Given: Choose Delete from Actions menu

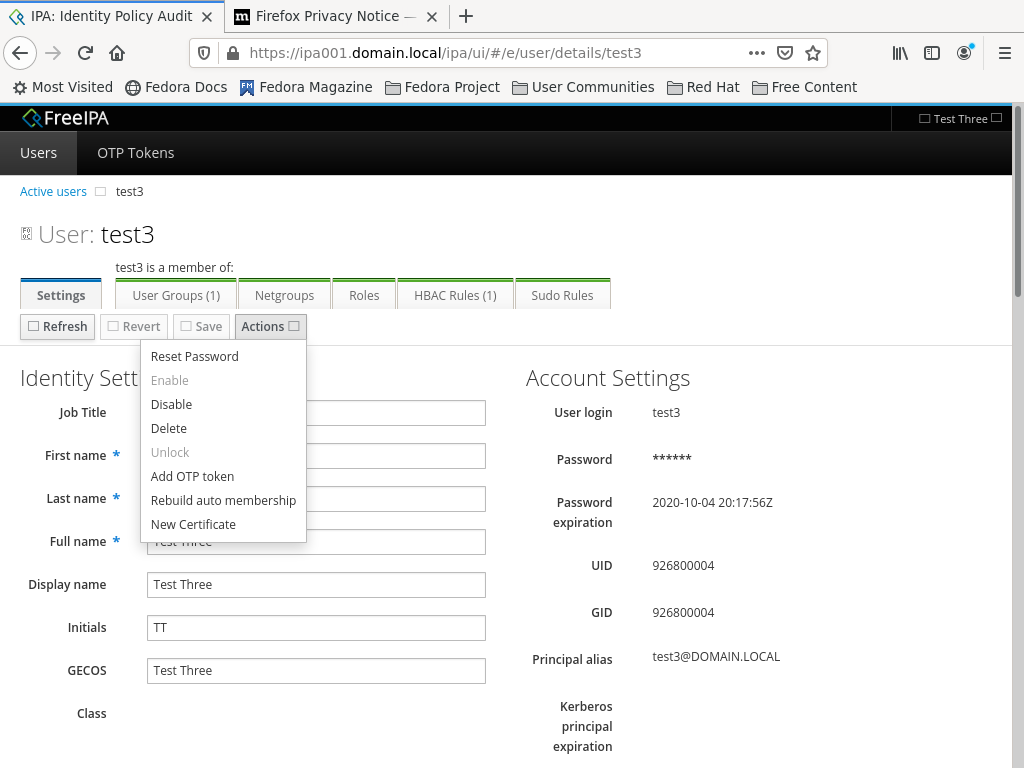Looking at the screenshot, I should (x=223, y=428).
